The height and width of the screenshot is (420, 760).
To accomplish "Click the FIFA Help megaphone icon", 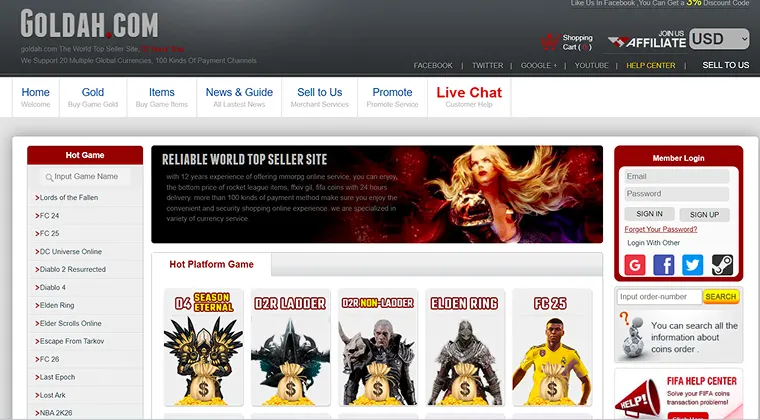I will 638,400.
